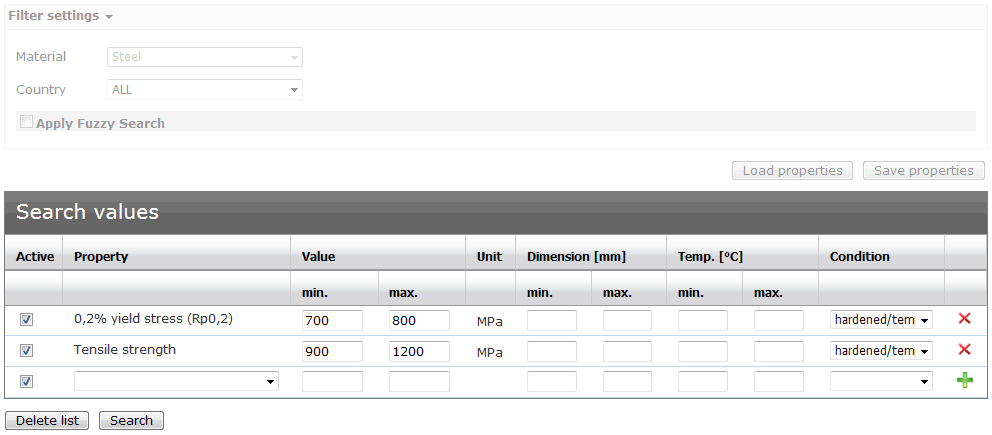The image size is (992, 435).
Task: Click the Delete list button
Action: click(47, 421)
